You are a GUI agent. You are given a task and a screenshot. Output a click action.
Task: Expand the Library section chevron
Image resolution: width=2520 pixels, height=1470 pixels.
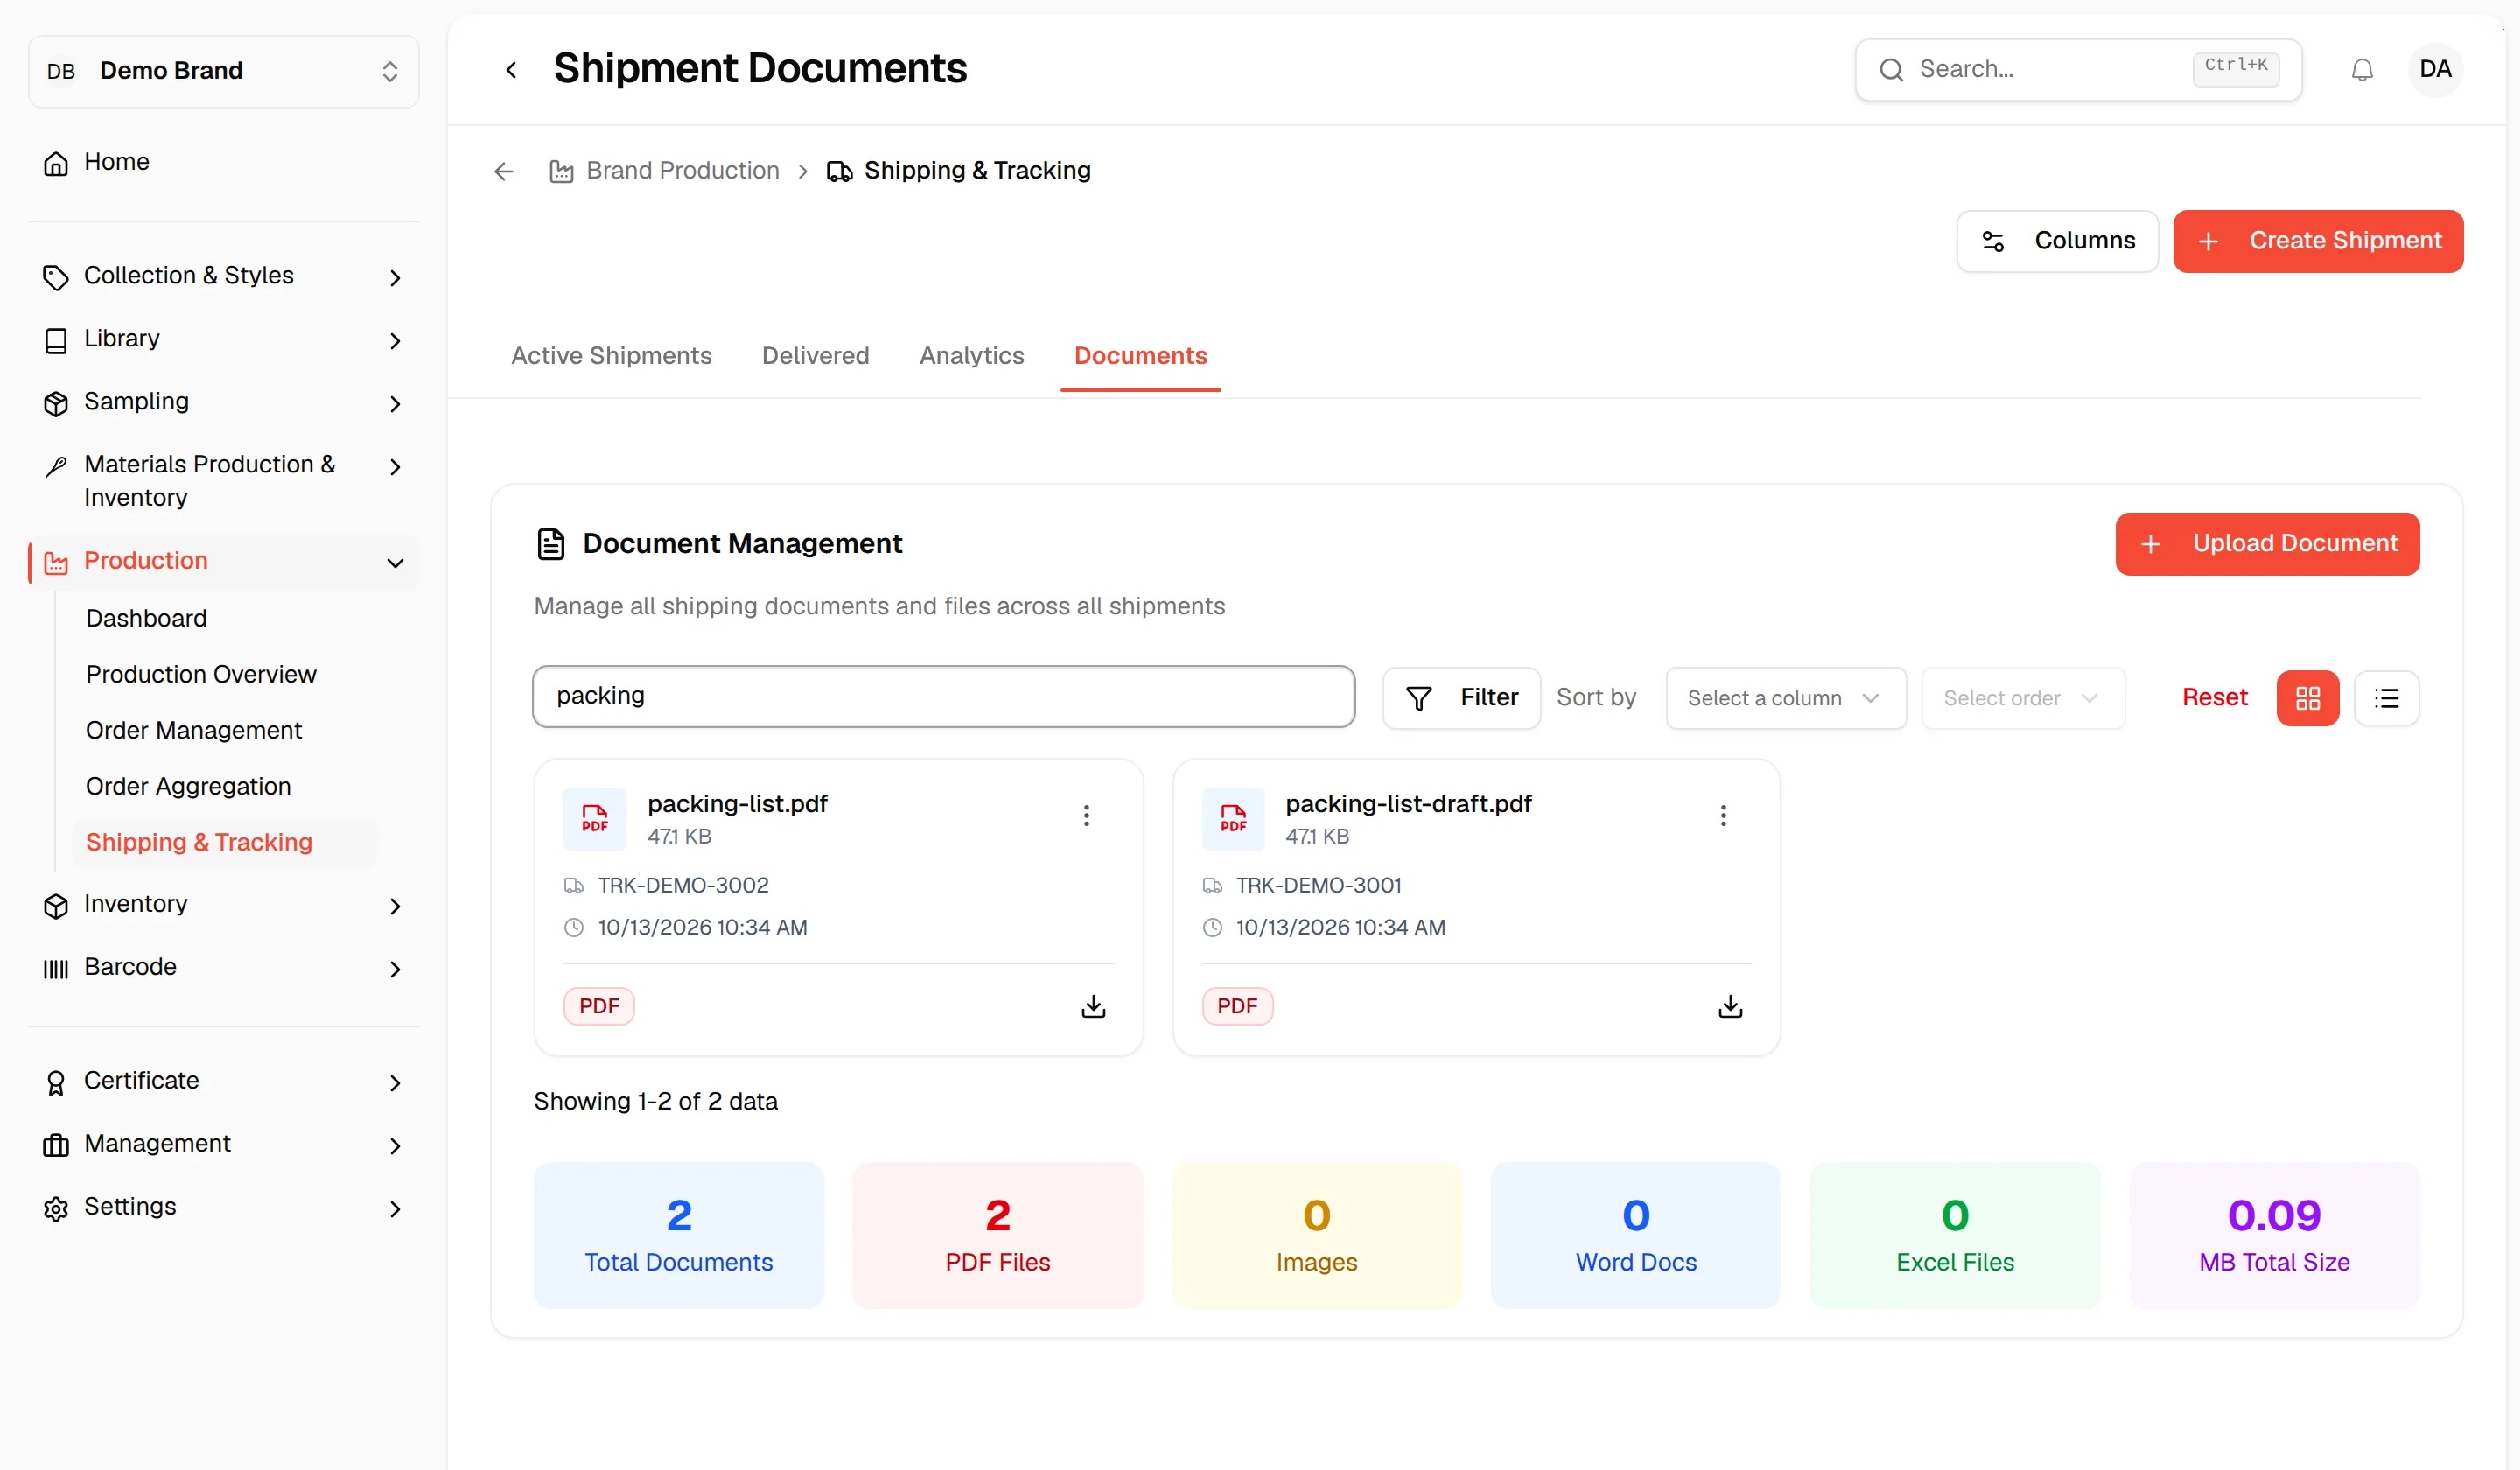pos(395,341)
